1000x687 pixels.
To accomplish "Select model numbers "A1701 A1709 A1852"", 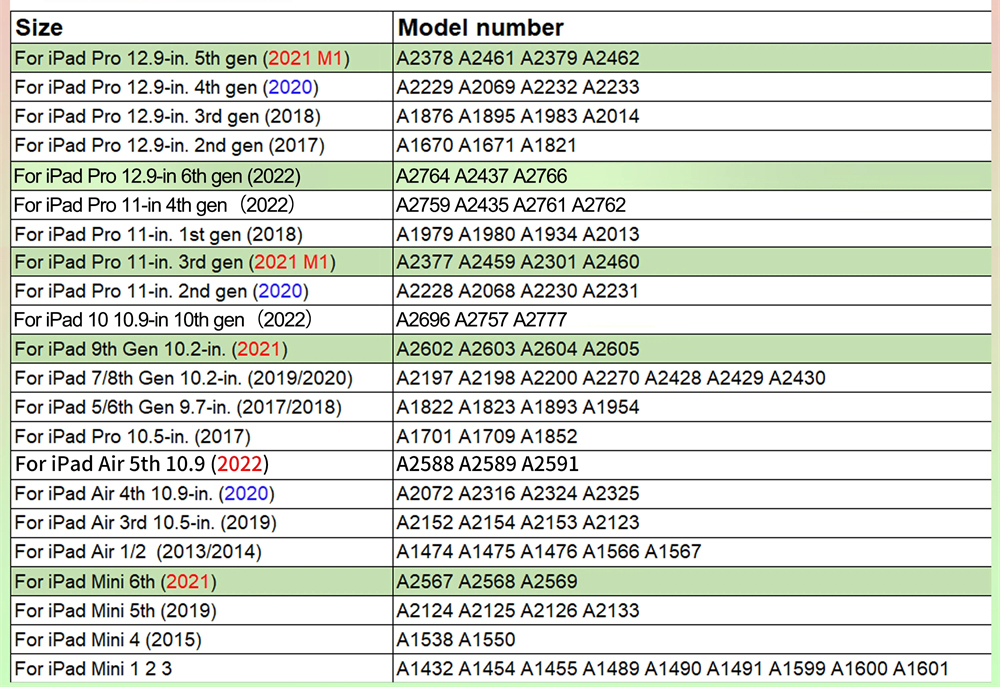I will (x=487, y=436).
